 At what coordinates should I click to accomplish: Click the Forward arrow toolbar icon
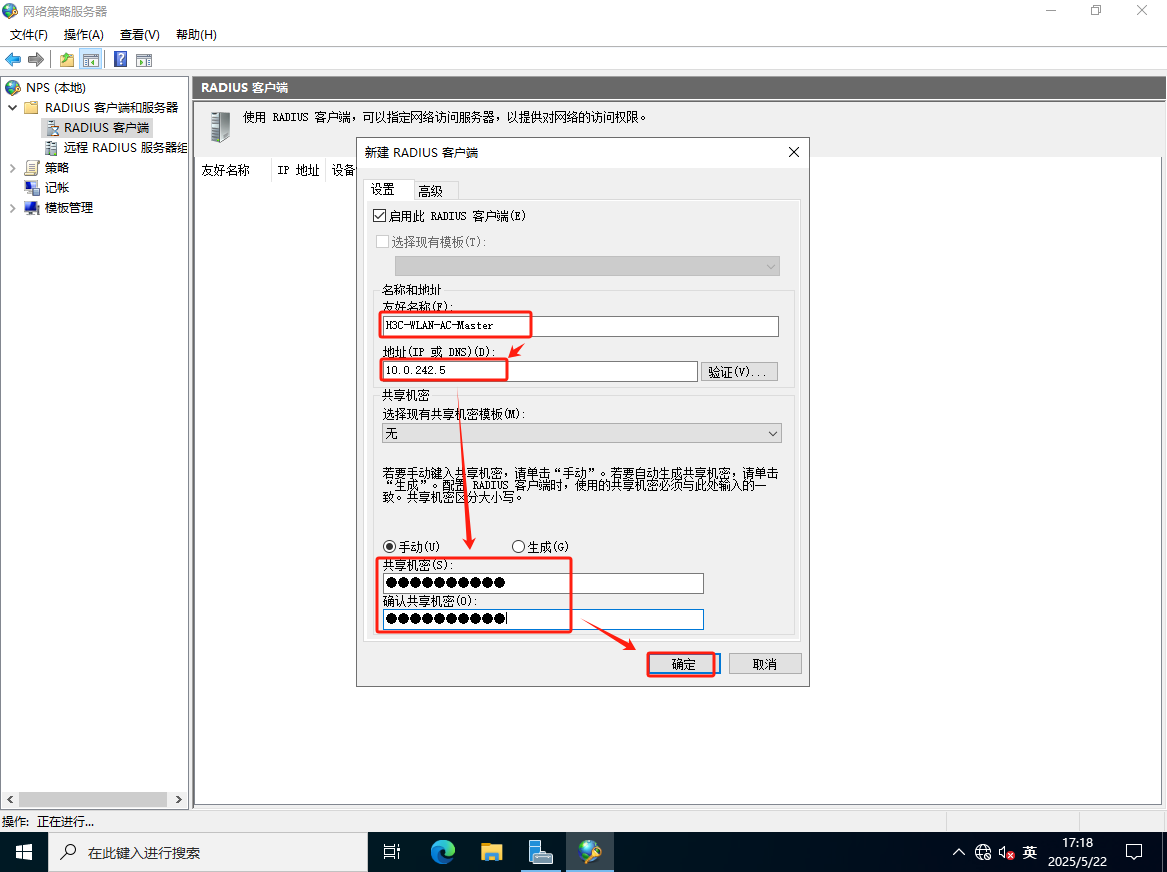pyautogui.click(x=35, y=60)
